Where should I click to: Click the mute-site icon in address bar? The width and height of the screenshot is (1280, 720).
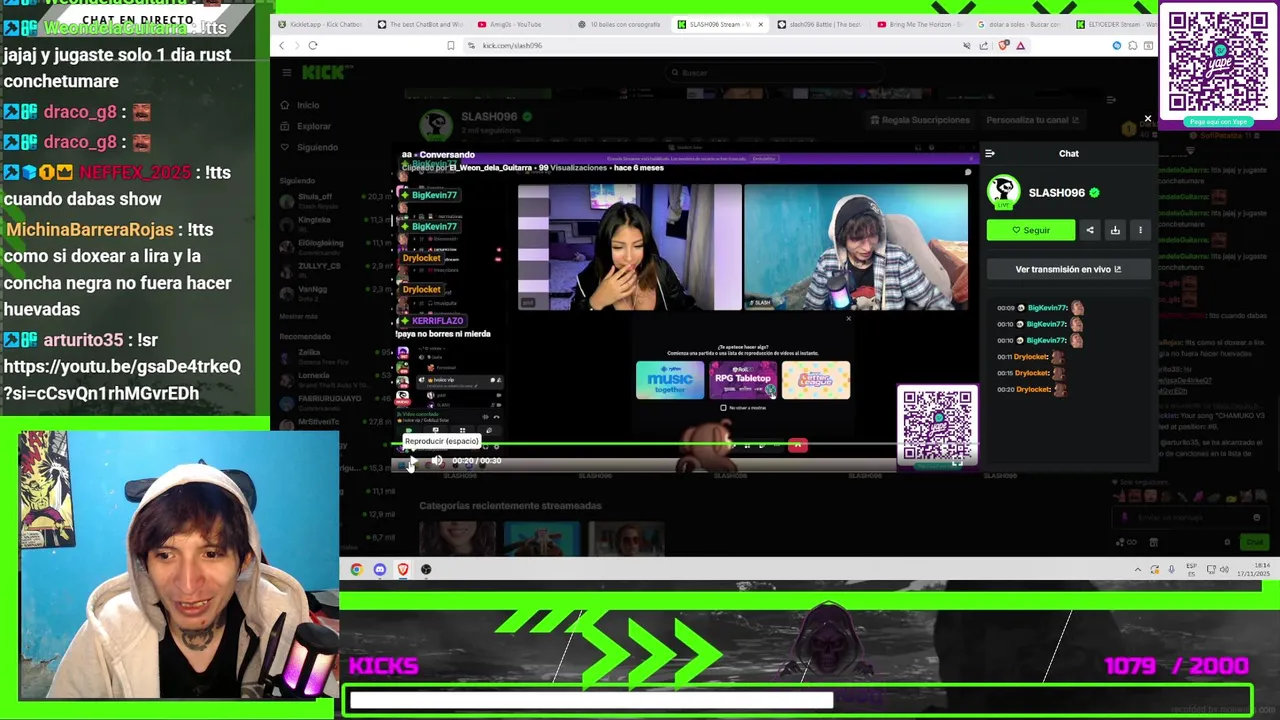click(966, 45)
